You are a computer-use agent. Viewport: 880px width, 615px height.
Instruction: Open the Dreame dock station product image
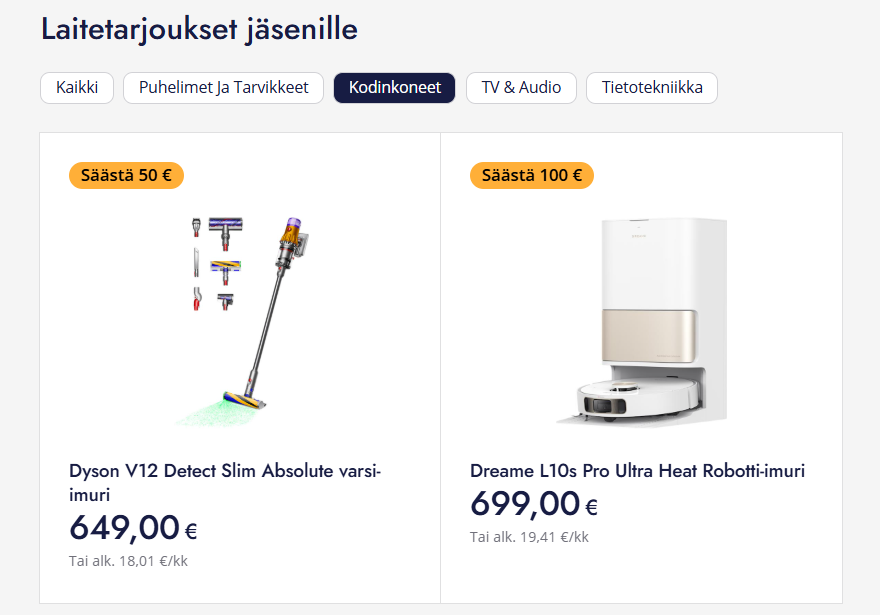(x=643, y=320)
